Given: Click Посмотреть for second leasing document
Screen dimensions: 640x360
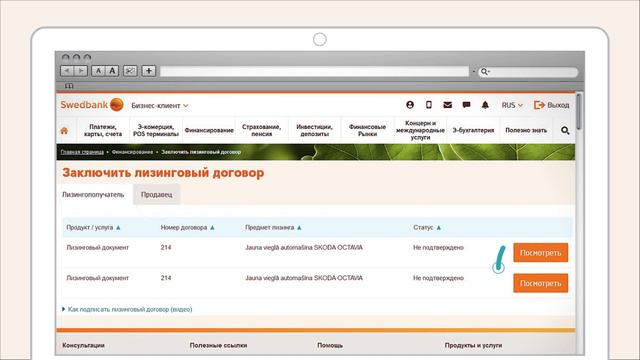Looking at the screenshot, I should [x=540, y=283].
